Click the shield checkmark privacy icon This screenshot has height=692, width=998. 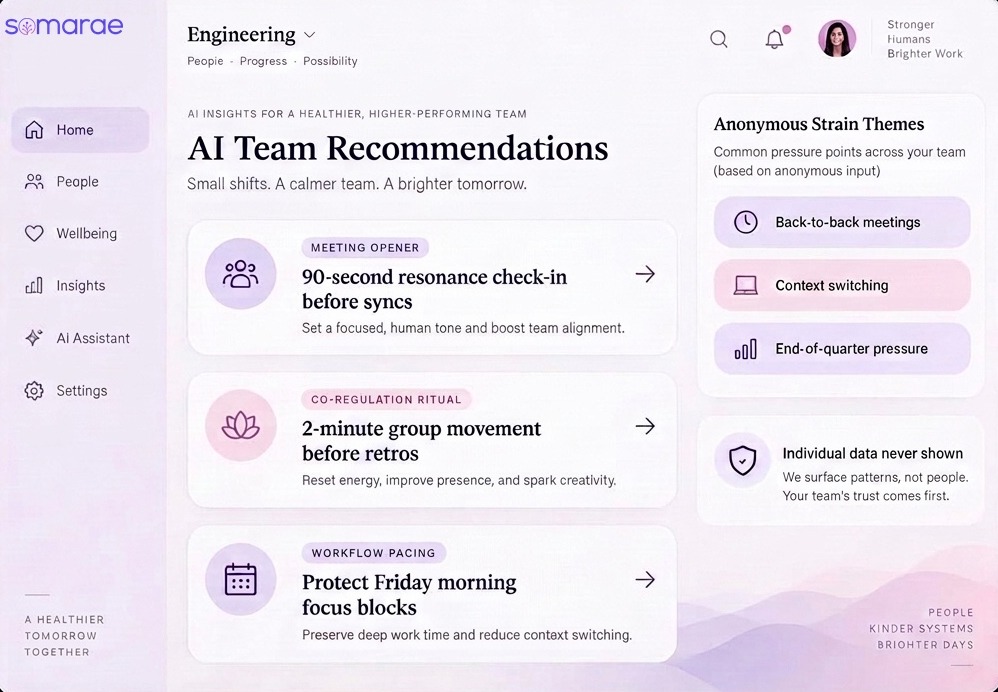pos(742,460)
